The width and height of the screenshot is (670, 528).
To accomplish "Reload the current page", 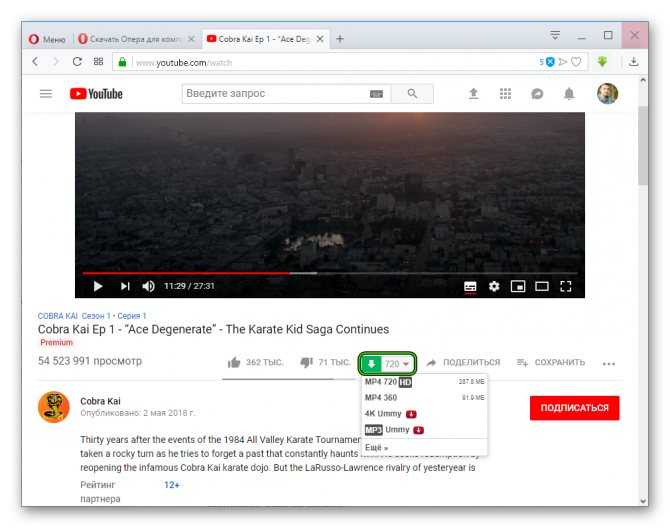I will (77, 62).
